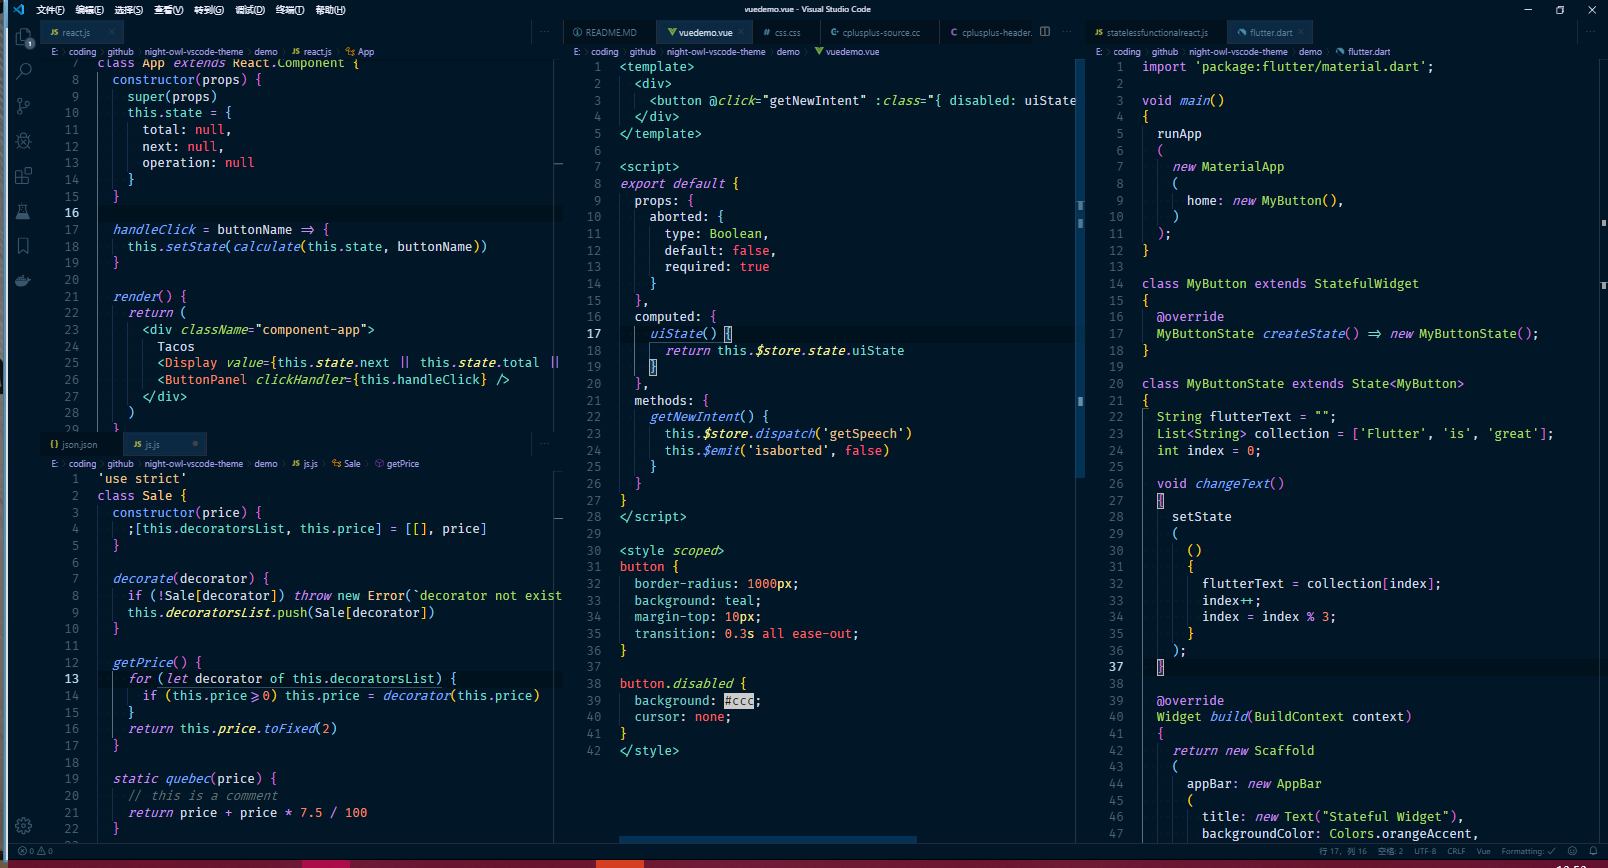The height and width of the screenshot is (868, 1608).
Task: Click the Formatting checkmark status item
Action: (x=1528, y=851)
